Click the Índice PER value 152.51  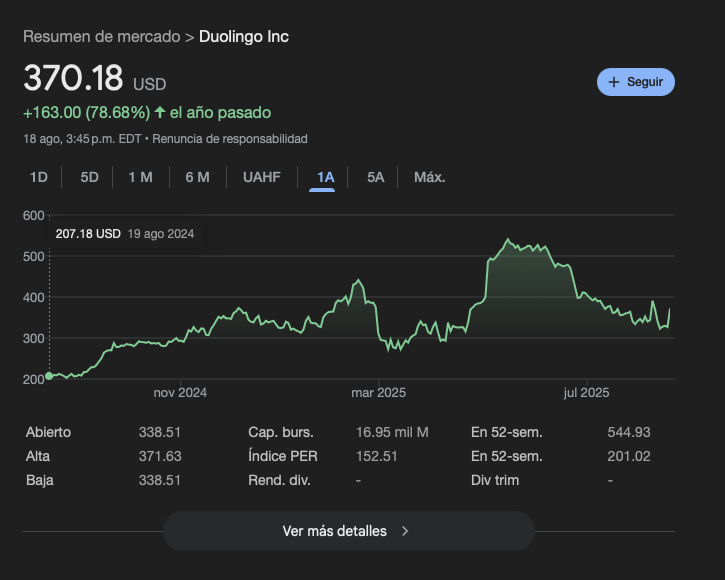[x=376, y=456]
